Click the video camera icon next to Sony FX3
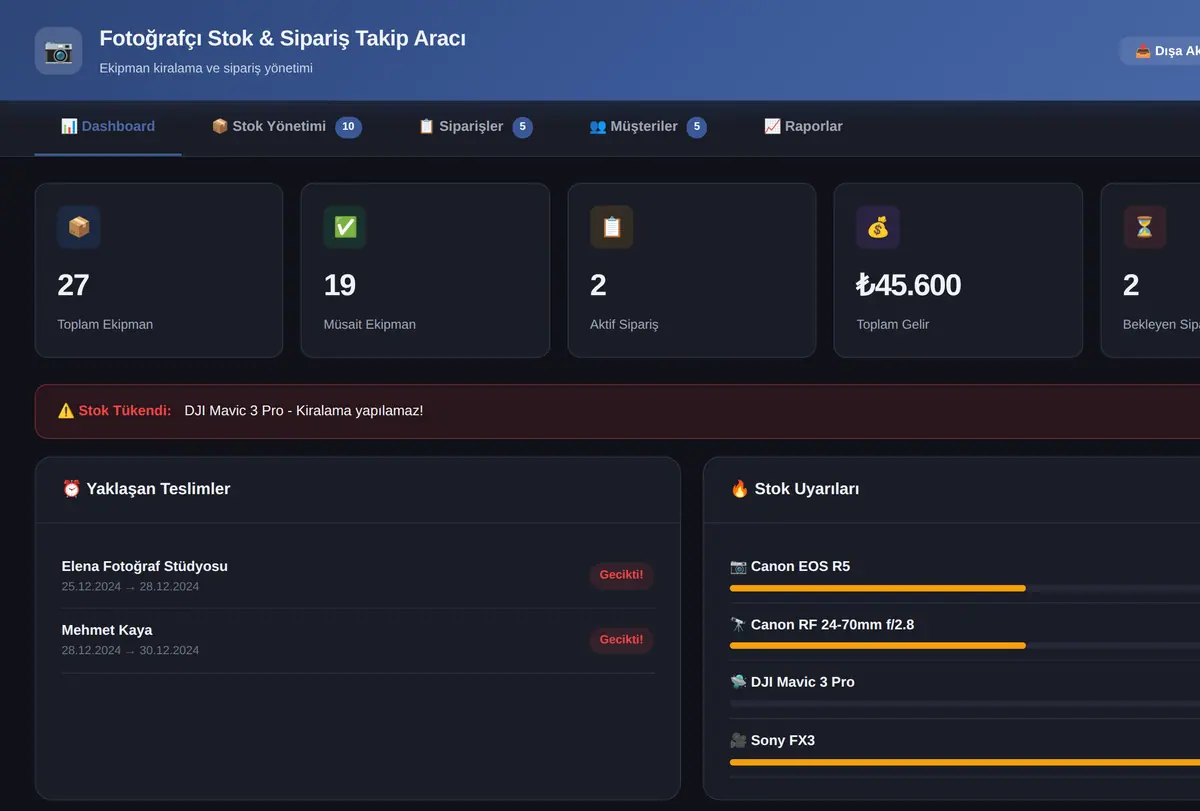This screenshot has height=811, width=1200. coord(738,740)
